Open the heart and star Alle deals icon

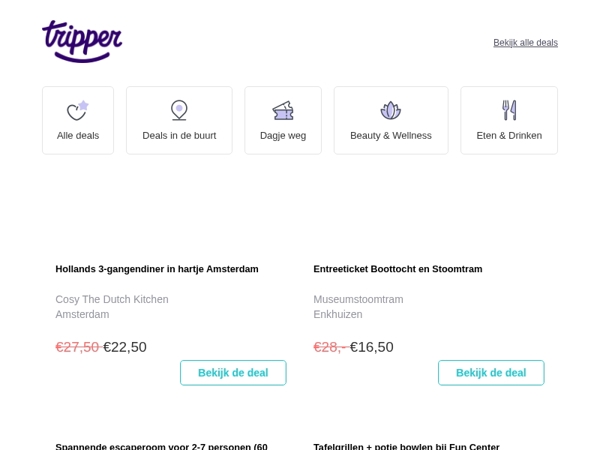tap(78, 110)
